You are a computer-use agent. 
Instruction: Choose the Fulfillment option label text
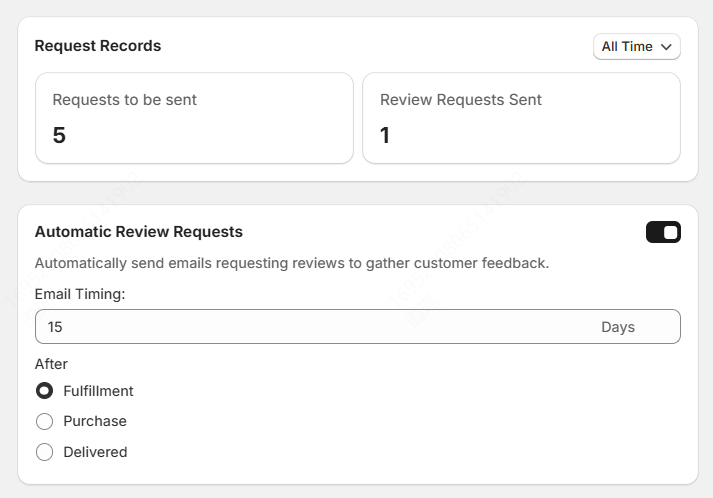point(98,391)
